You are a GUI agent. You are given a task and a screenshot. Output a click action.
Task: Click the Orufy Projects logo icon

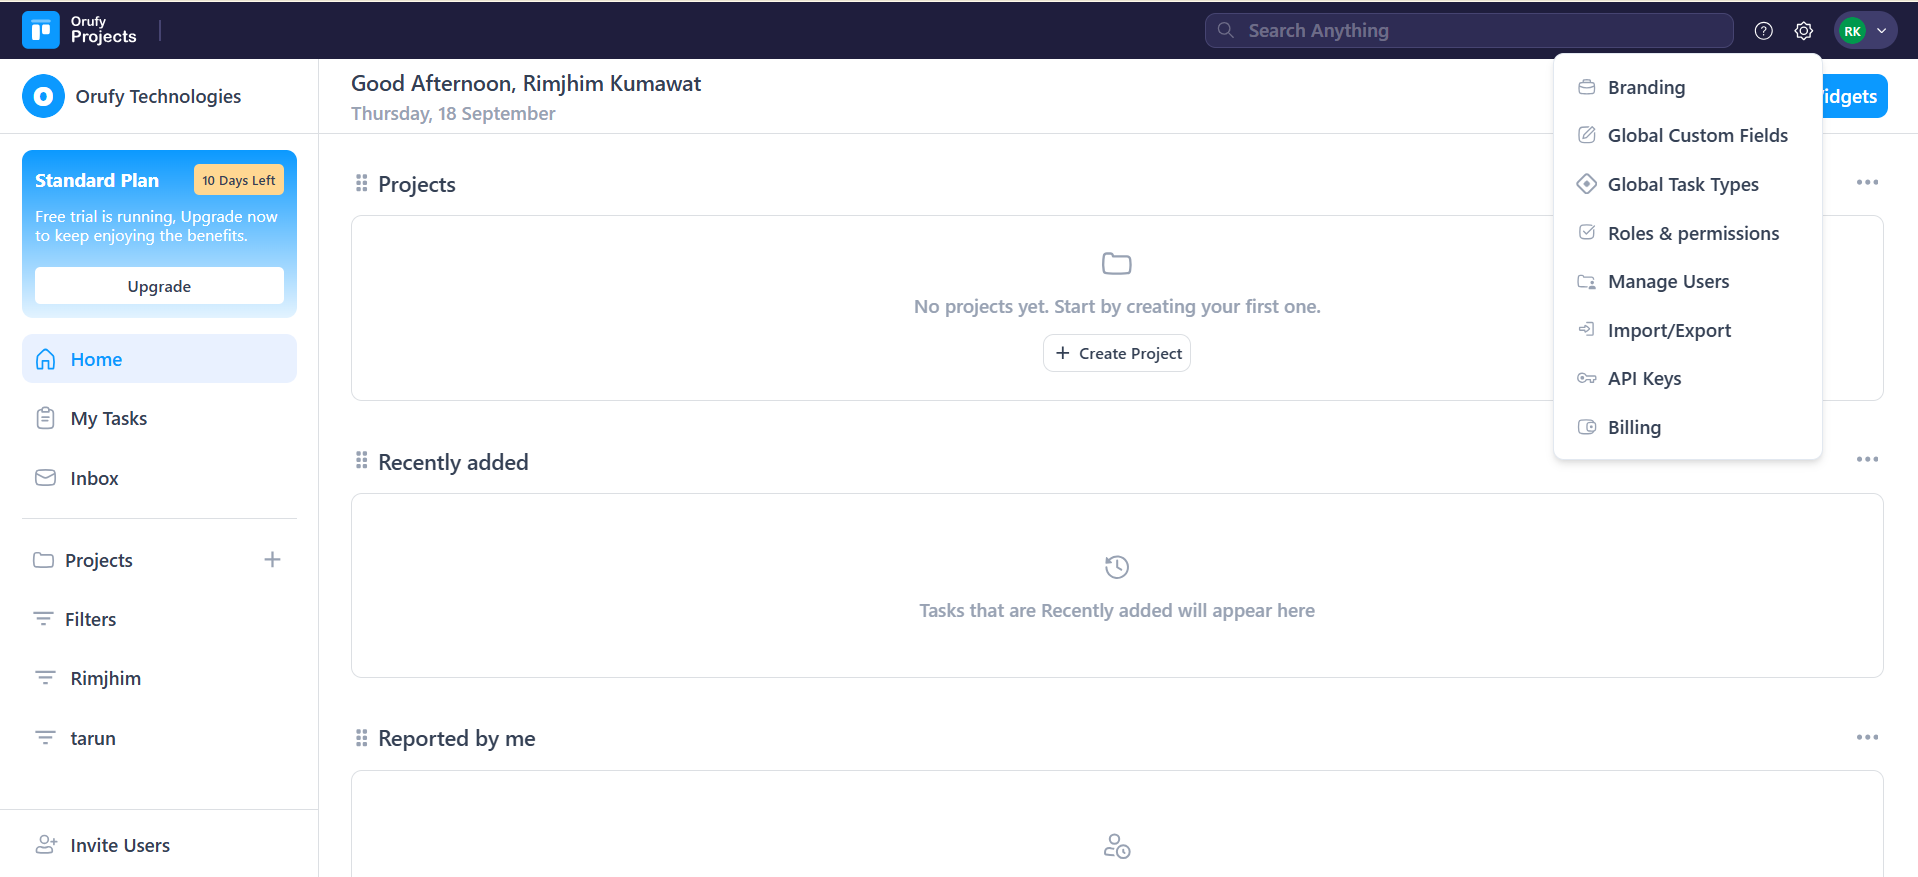tap(41, 30)
